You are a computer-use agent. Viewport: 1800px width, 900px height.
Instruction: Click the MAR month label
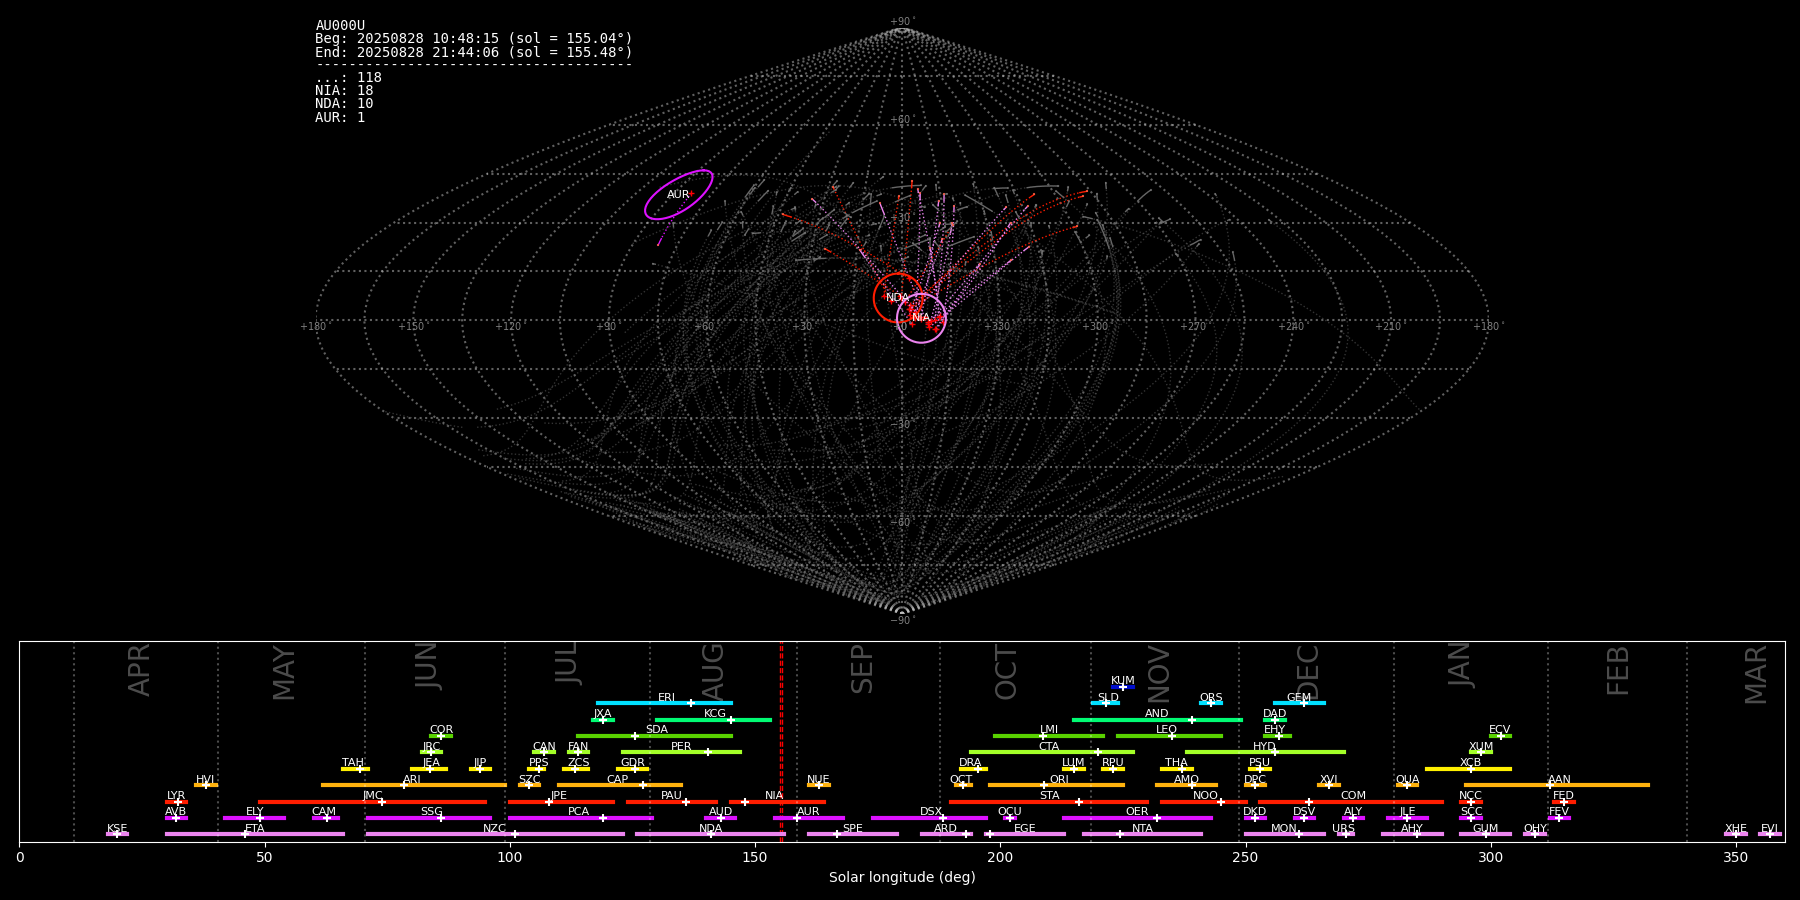pos(1756,675)
